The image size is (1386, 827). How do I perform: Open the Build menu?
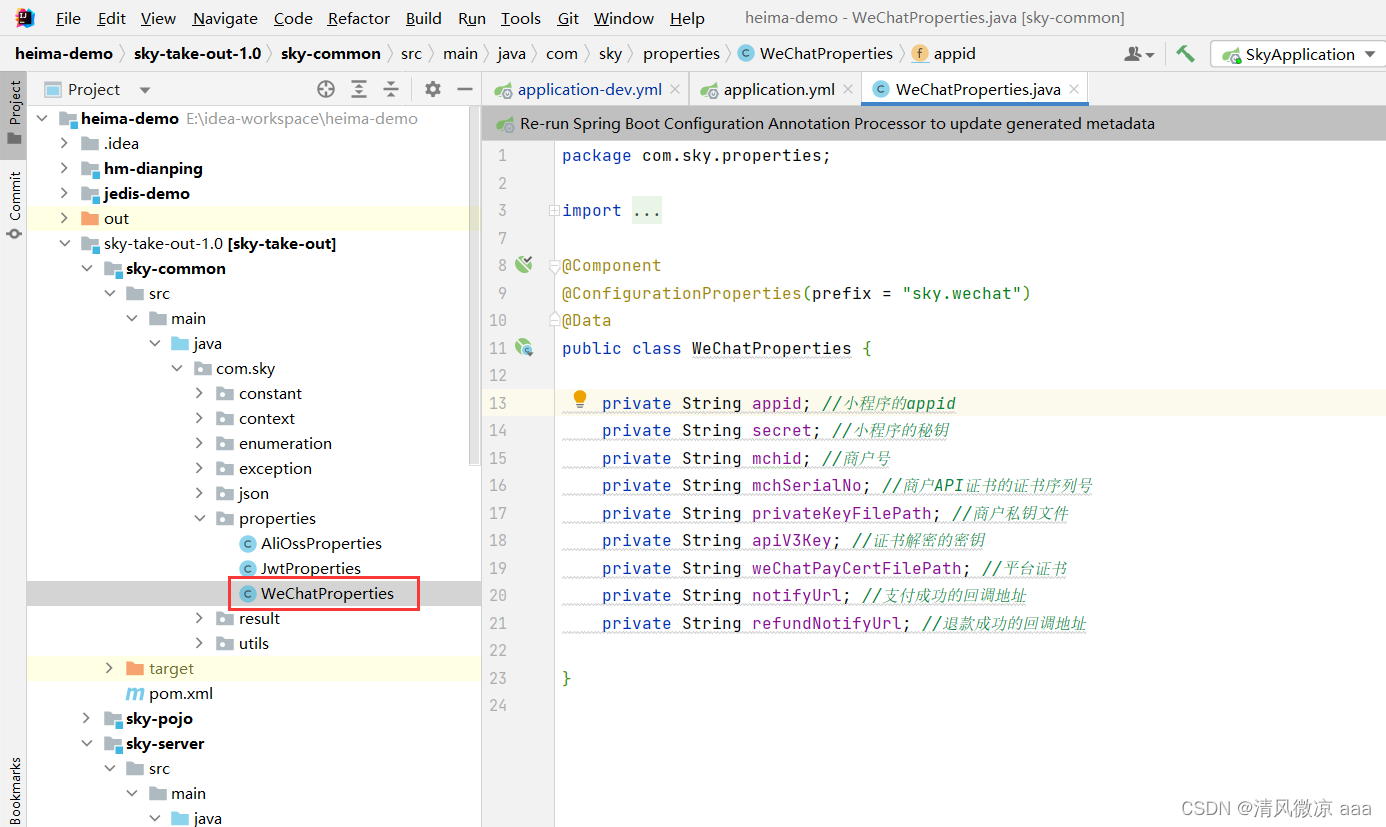[424, 18]
